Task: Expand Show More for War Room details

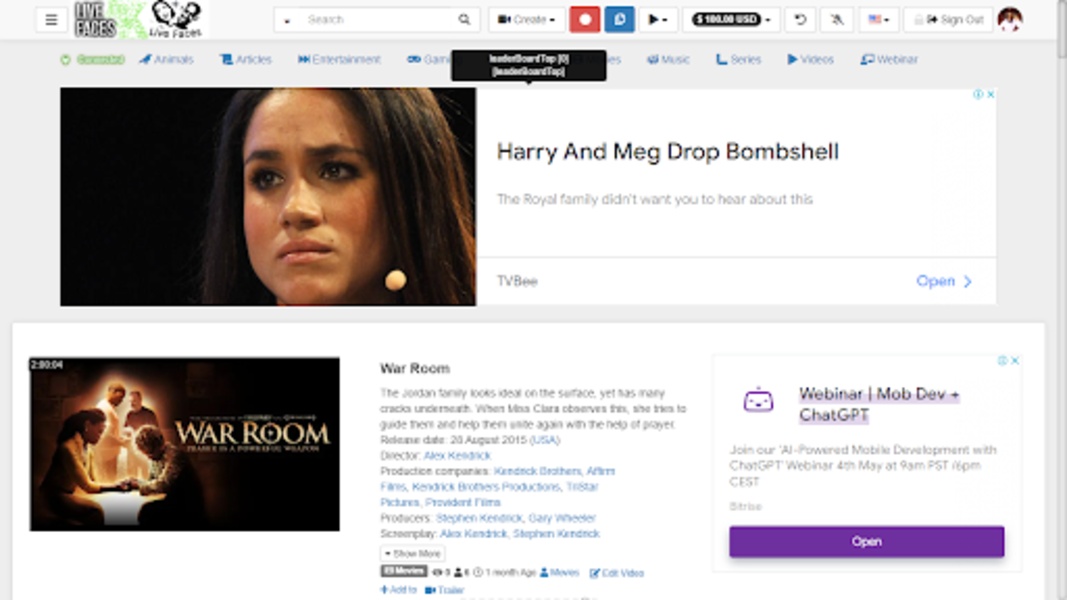Action: click(x=412, y=554)
